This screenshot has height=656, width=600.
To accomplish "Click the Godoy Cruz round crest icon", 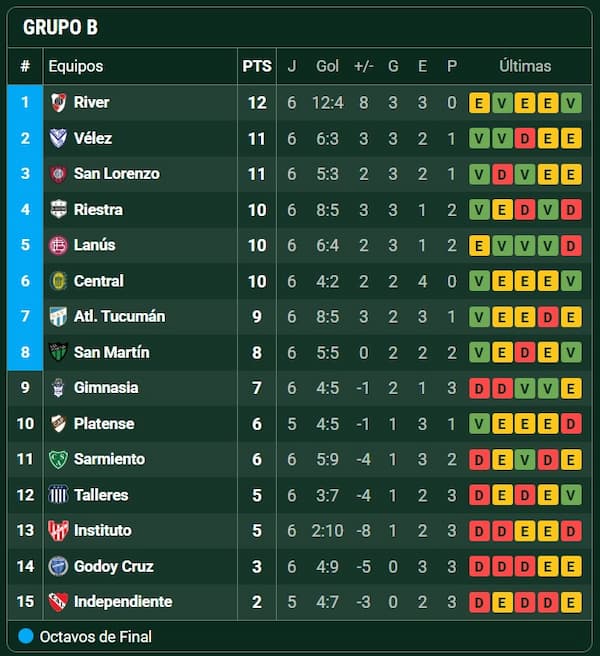I will coord(58,566).
